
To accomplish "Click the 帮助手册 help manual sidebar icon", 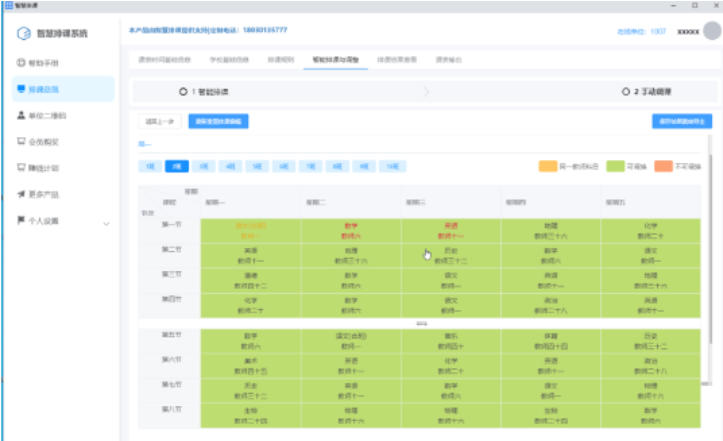I will click(21, 63).
